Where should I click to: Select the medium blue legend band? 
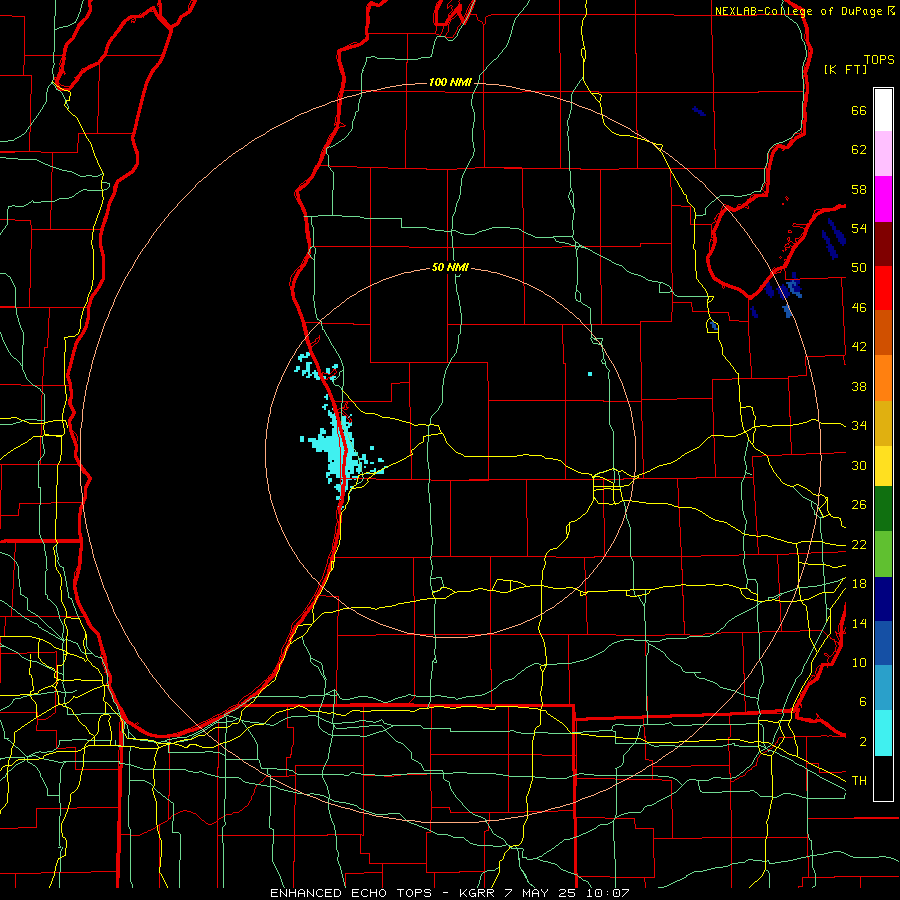tap(883, 643)
